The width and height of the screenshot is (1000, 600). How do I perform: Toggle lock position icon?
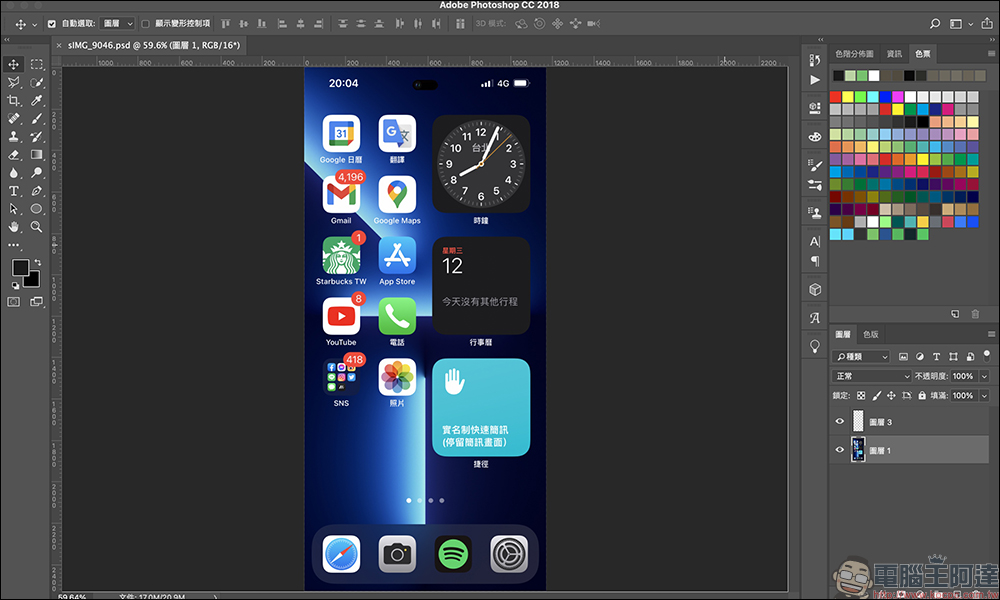(891, 395)
